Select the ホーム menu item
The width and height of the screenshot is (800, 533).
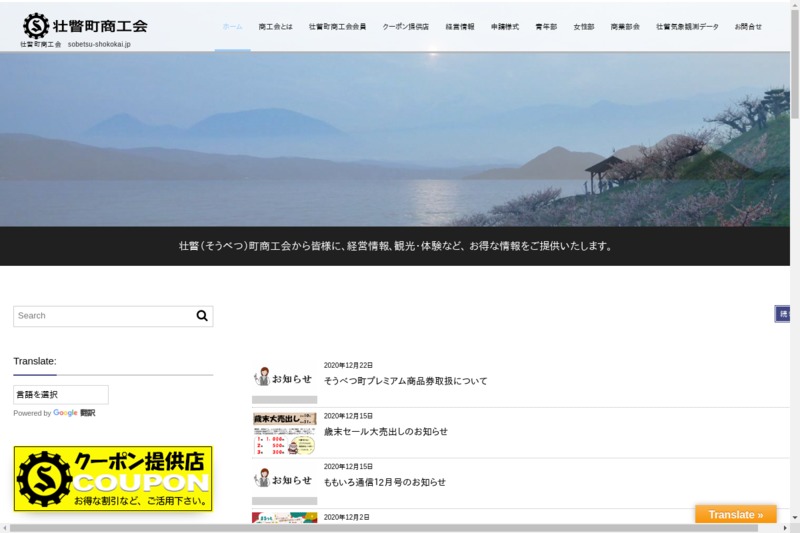click(x=232, y=27)
